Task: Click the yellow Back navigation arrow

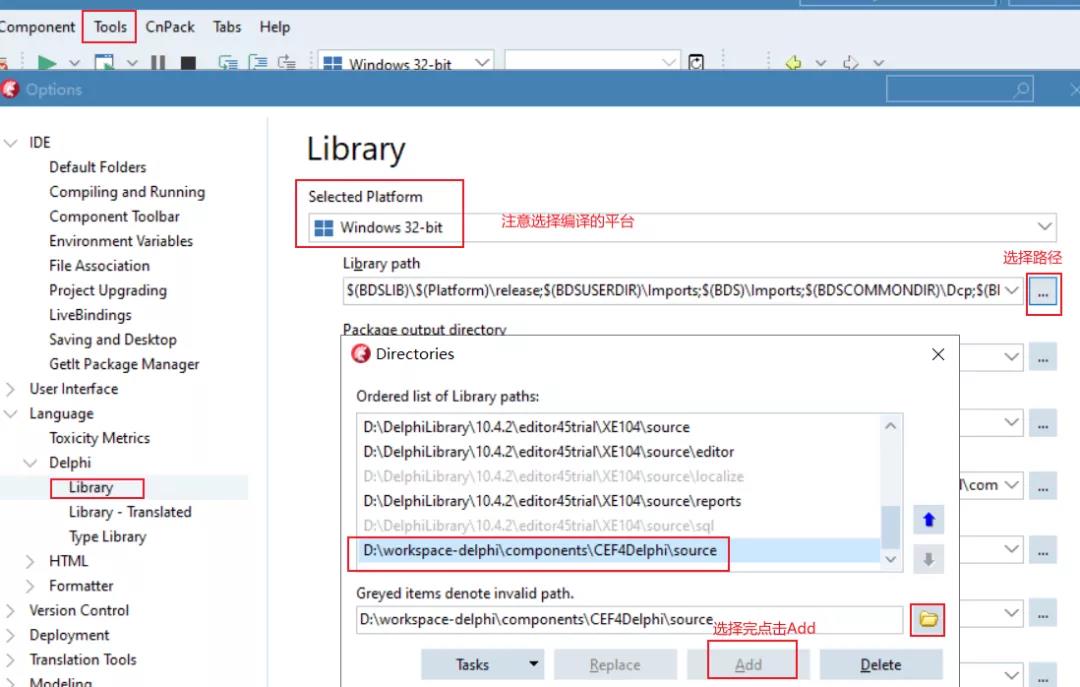Action: (x=793, y=63)
